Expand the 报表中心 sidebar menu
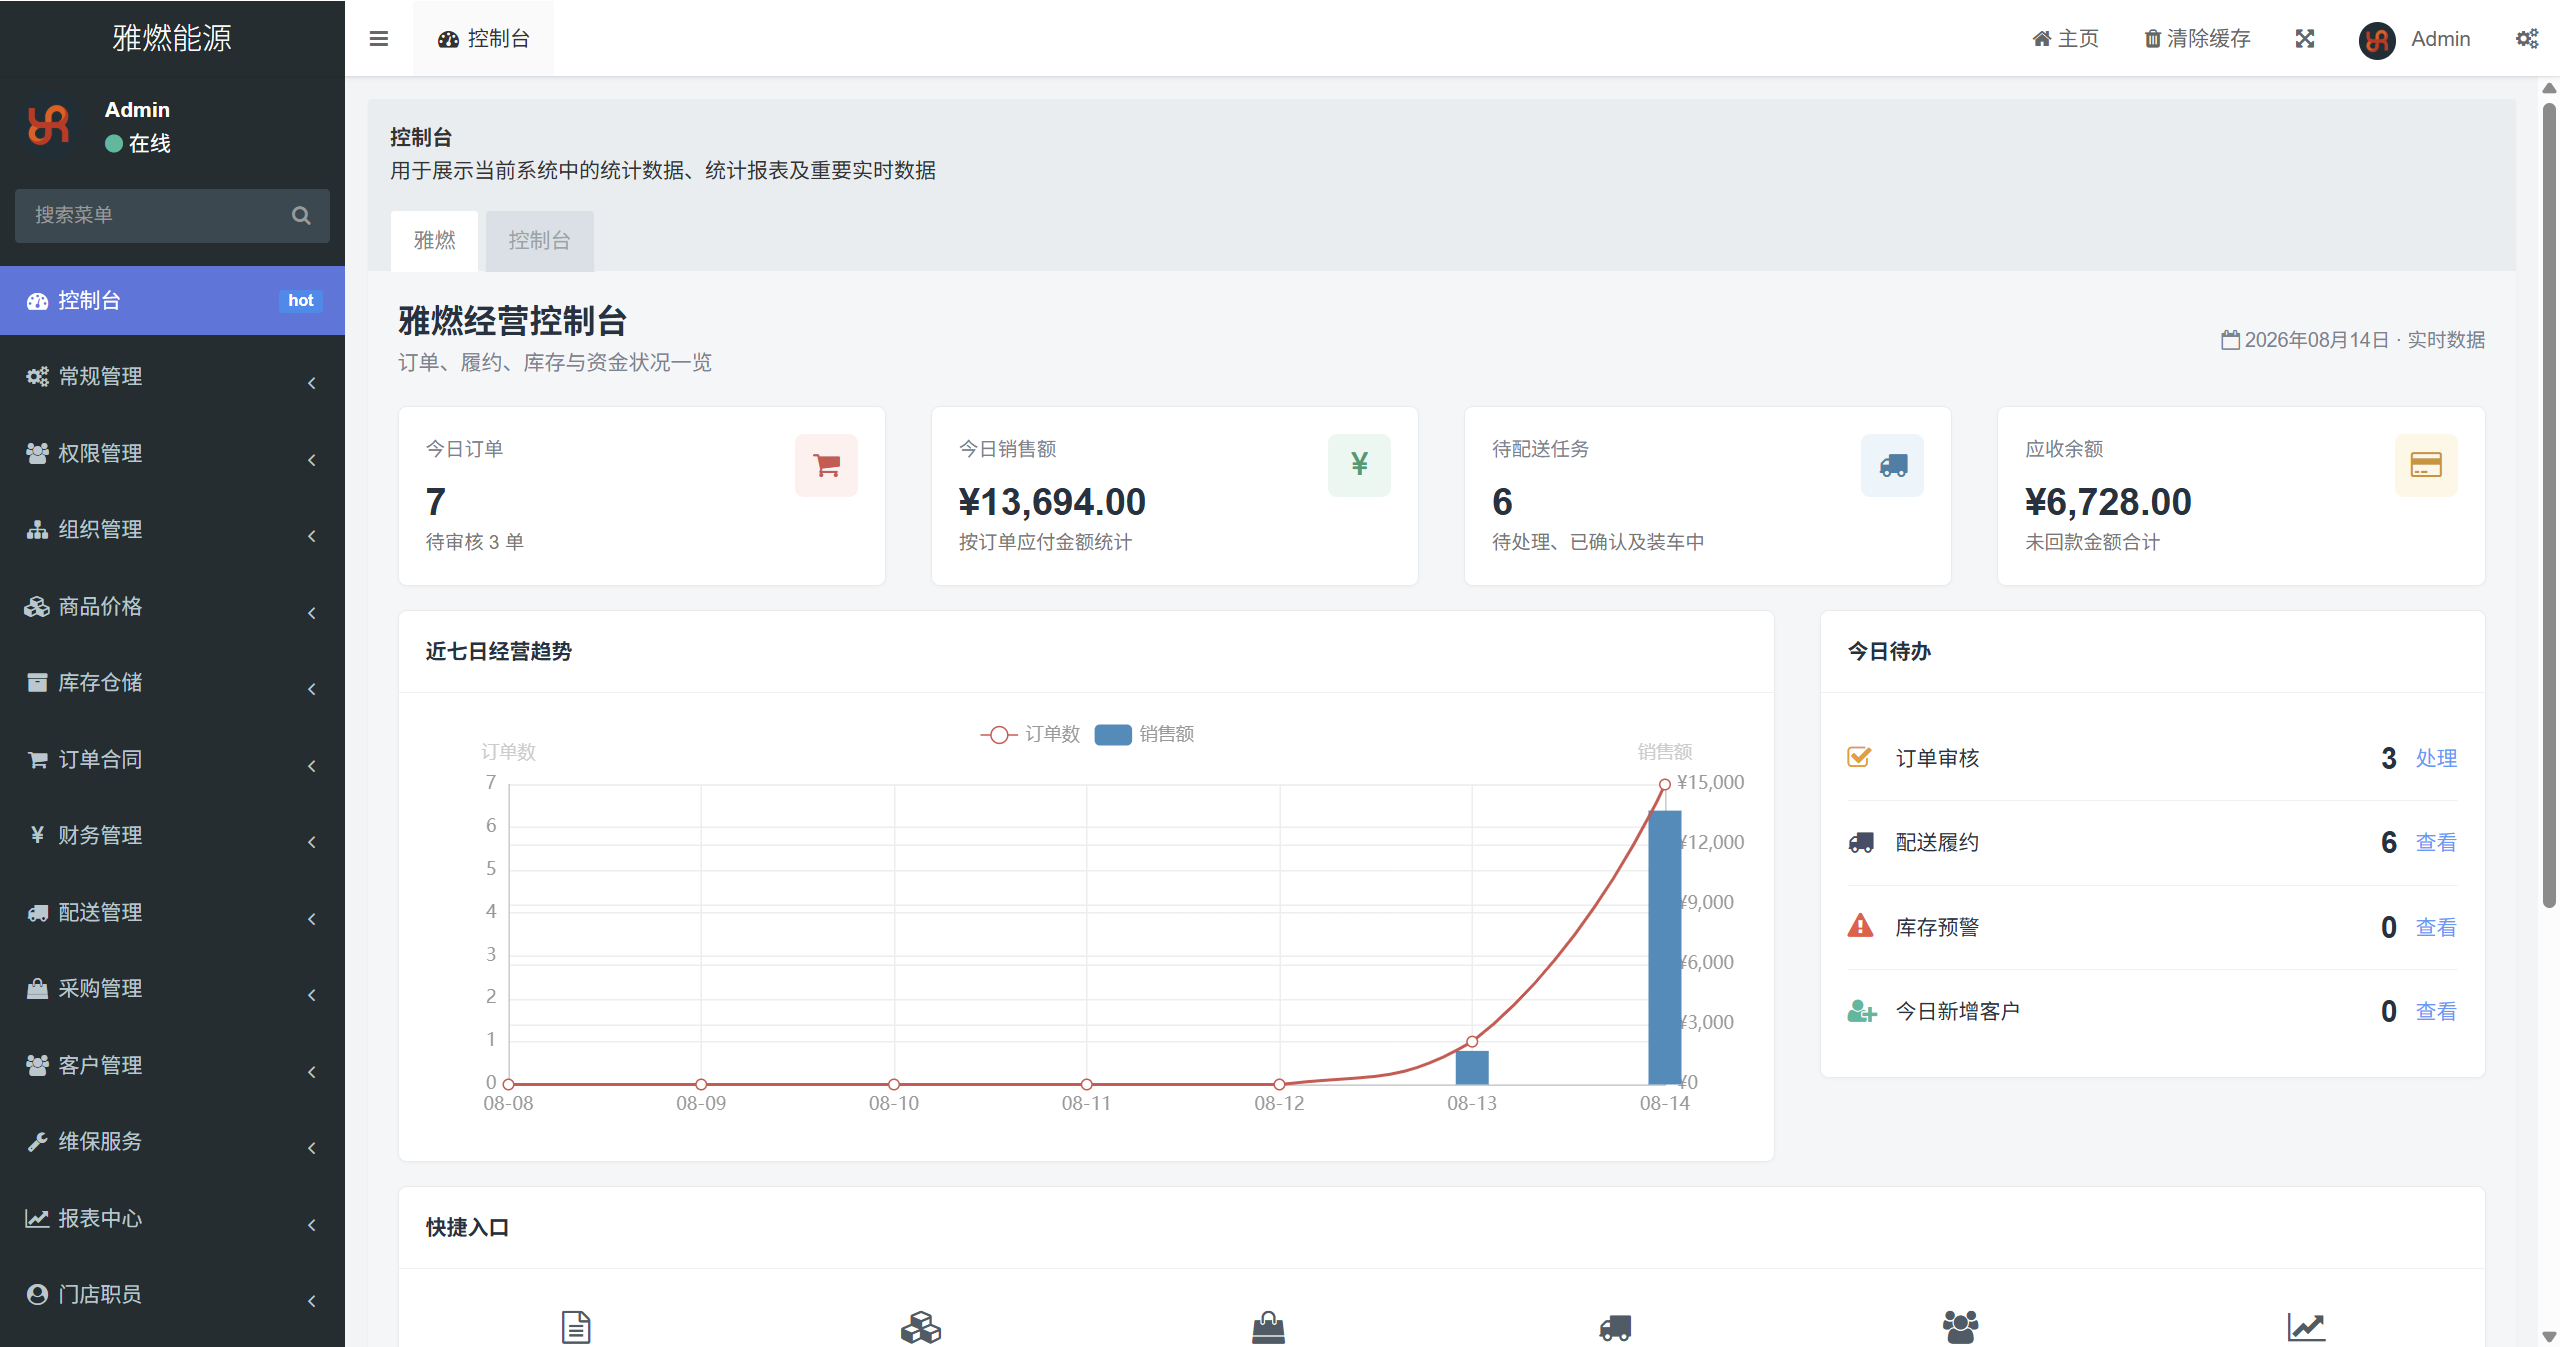 [x=172, y=1219]
